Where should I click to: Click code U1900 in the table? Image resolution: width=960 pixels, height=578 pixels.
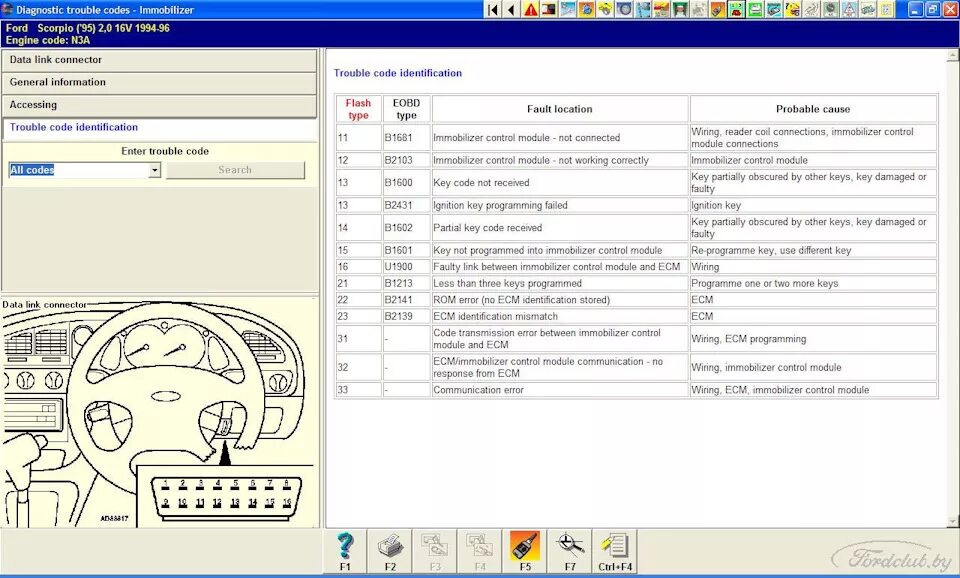point(399,267)
